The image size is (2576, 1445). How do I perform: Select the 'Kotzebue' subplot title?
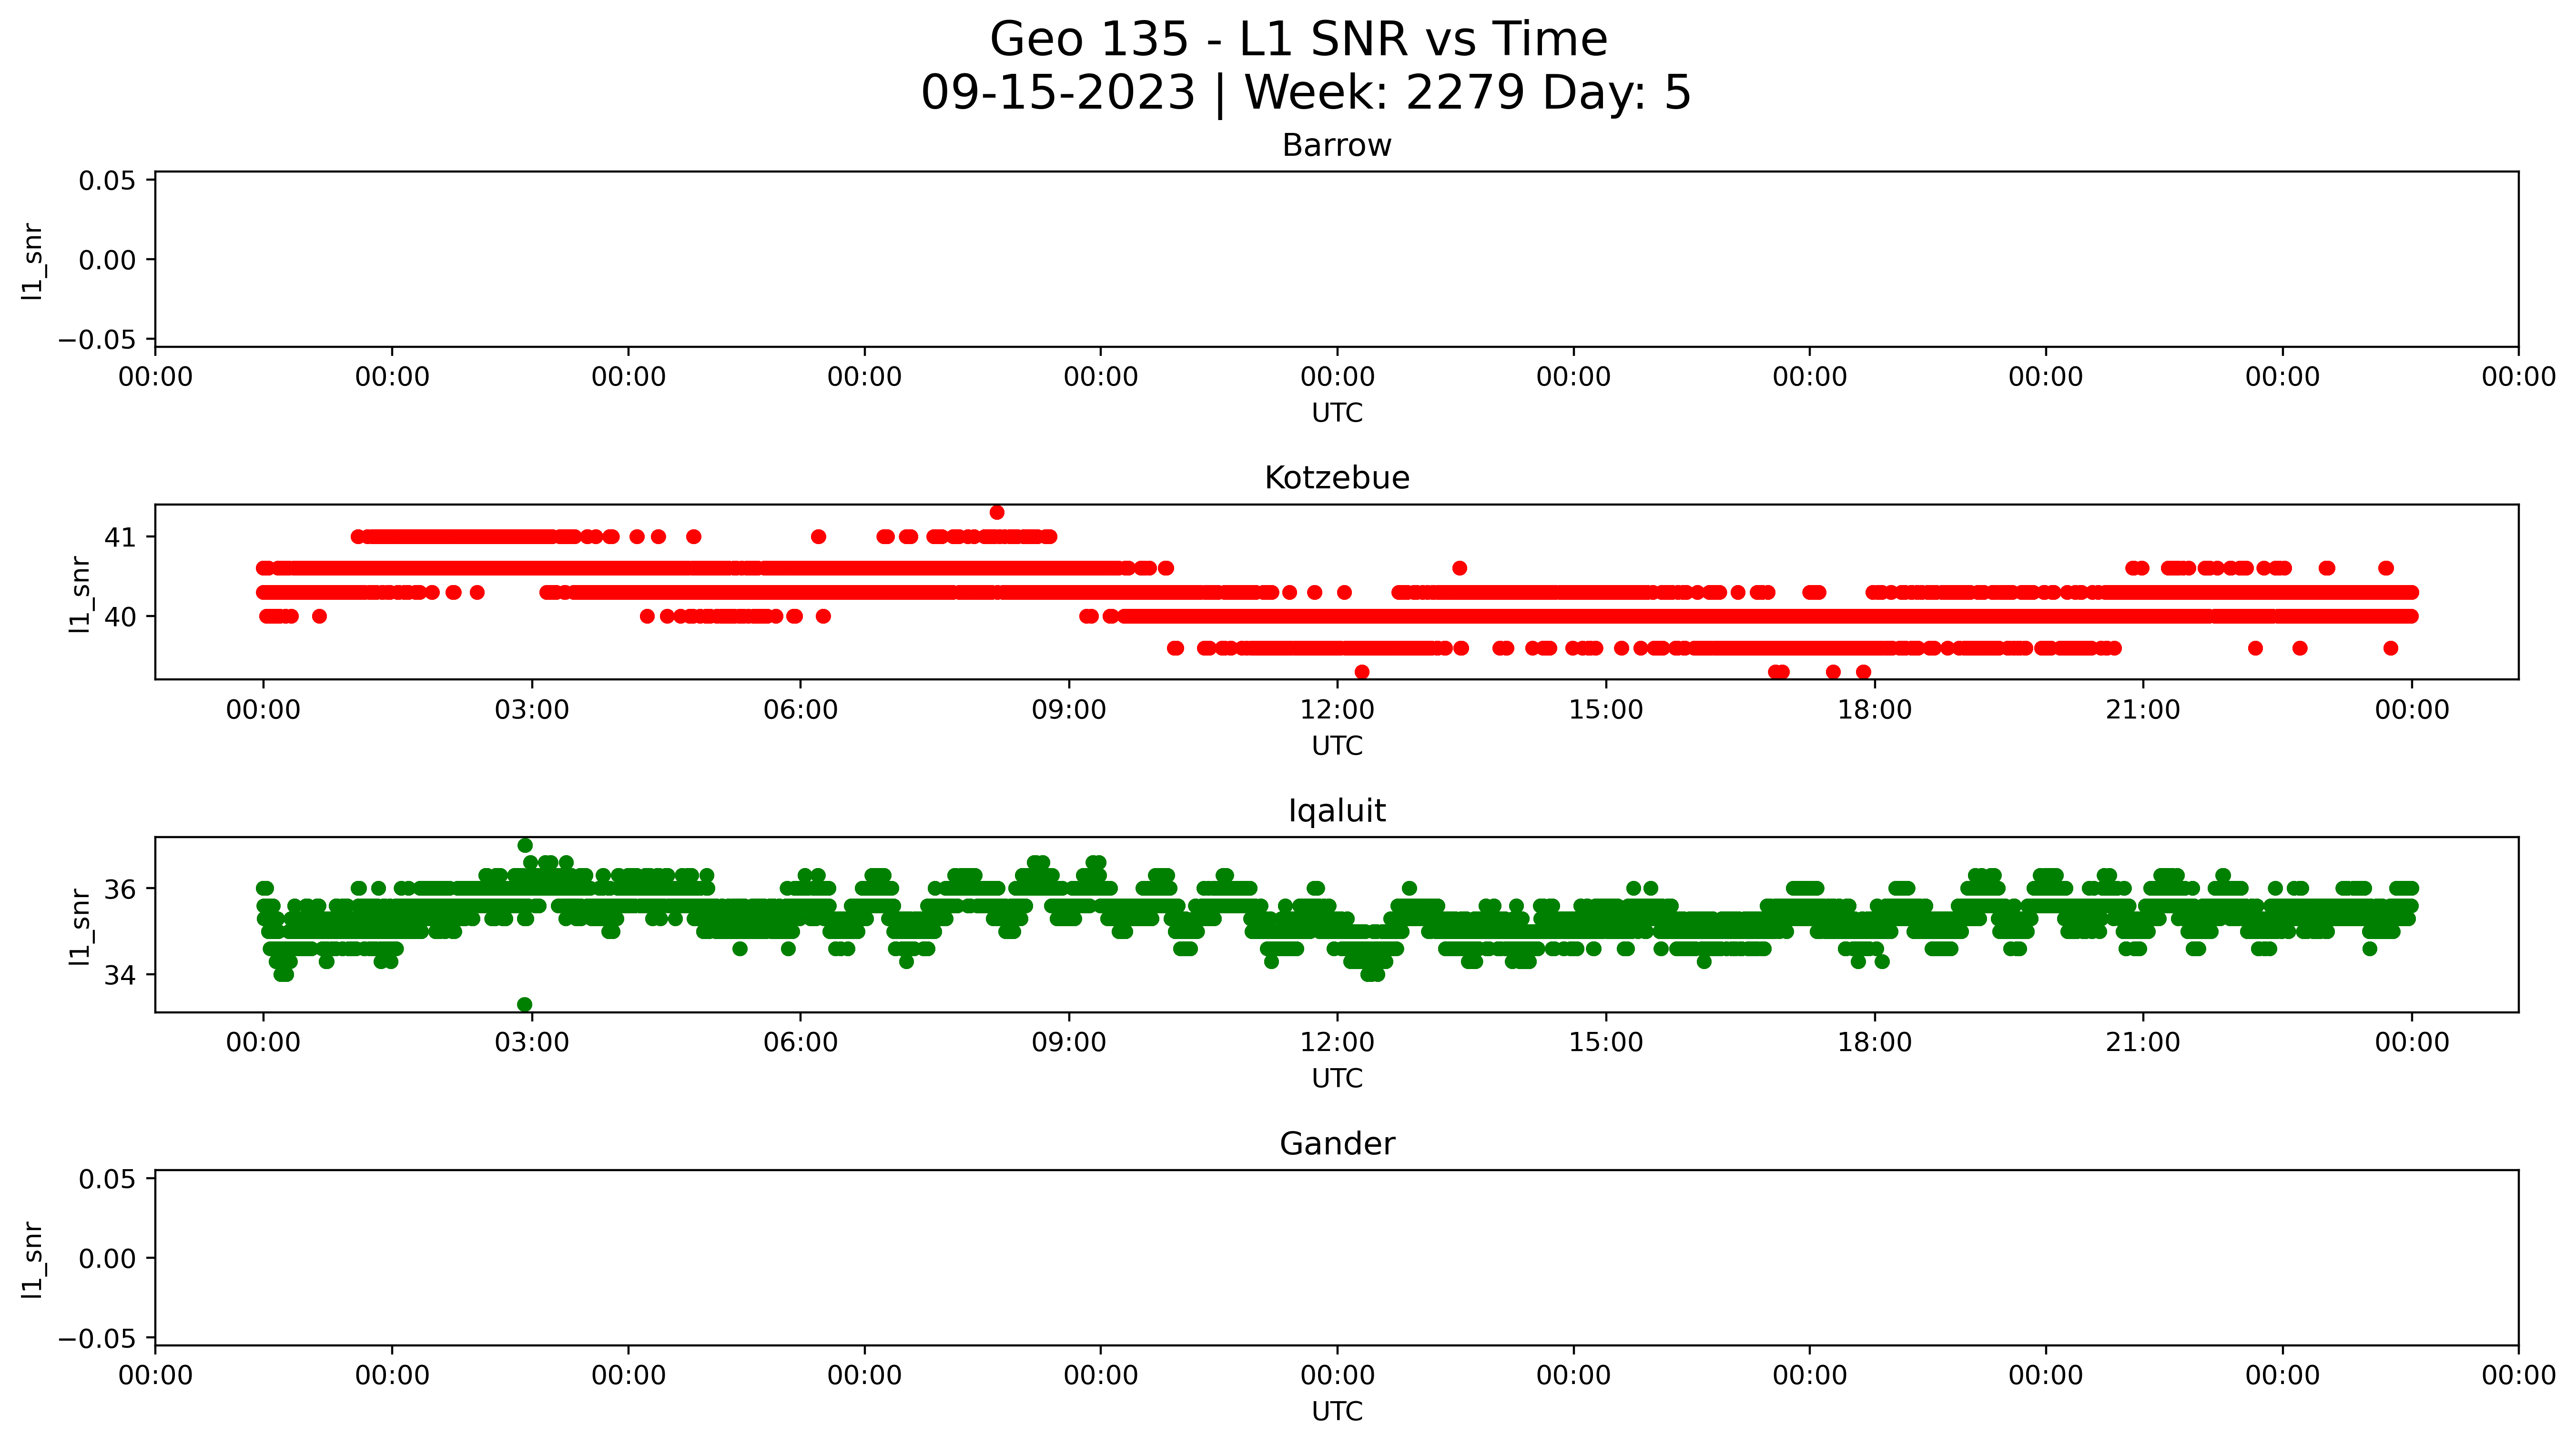pos(1337,478)
